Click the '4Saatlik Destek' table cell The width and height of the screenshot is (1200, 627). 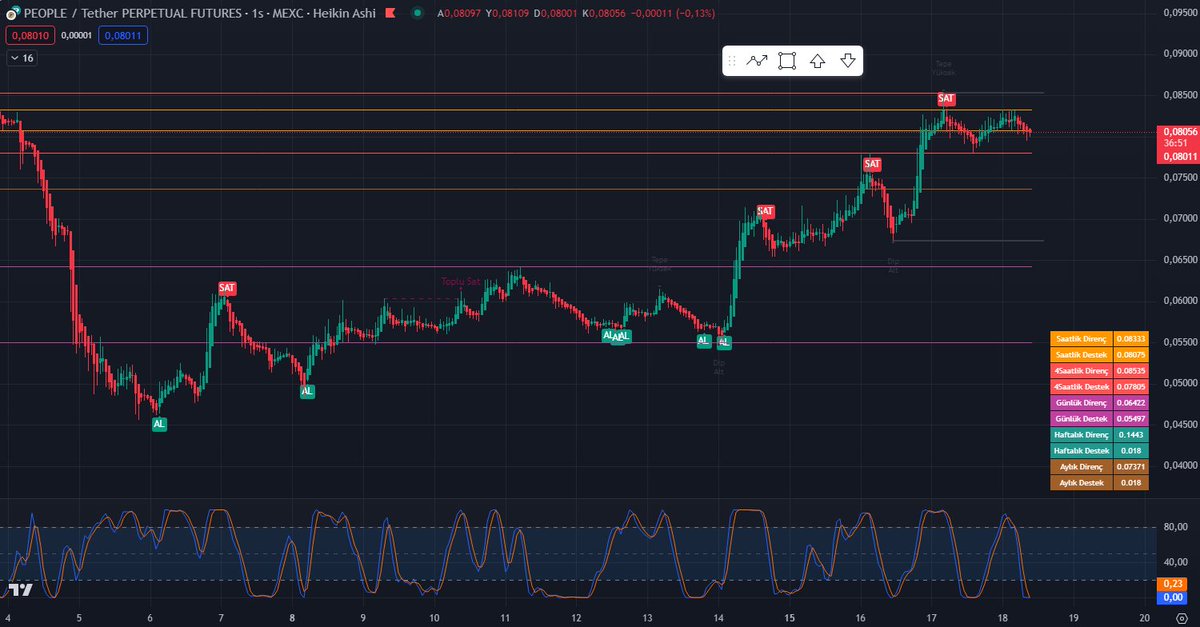pos(1081,386)
